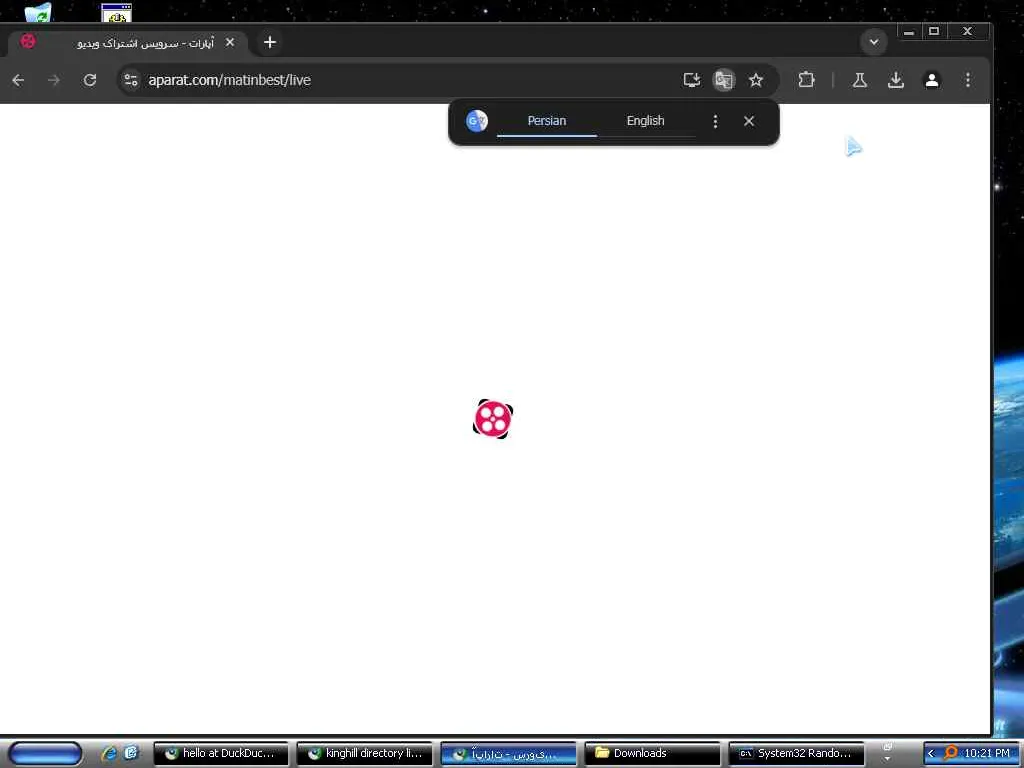This screenshot has width=1024, height=768.
Task: Click the Google Translate logo in popup
Action: coord(477,121)
